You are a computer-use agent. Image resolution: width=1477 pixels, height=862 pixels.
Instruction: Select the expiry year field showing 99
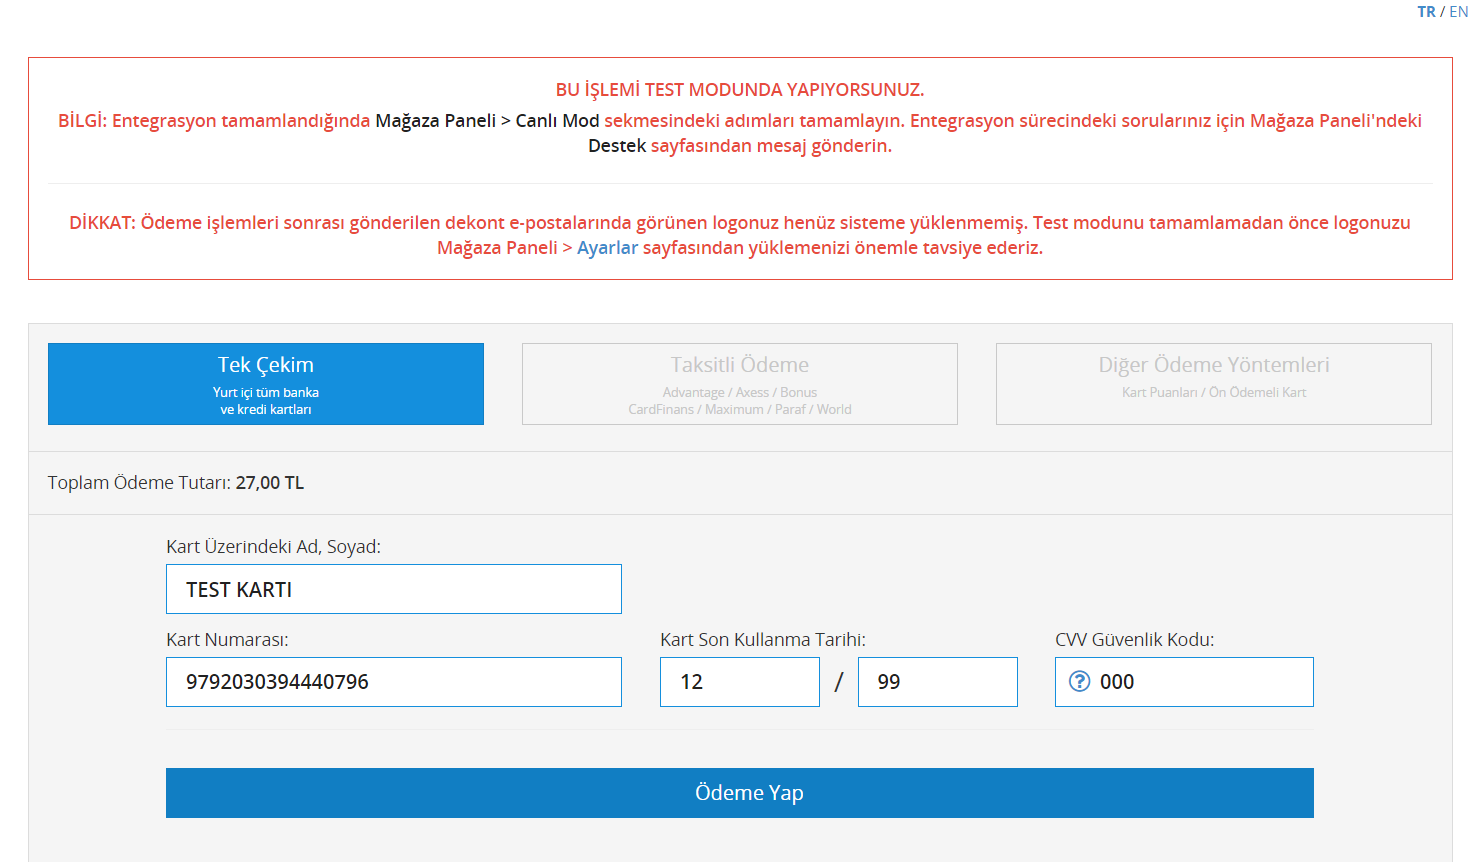point(937,682)
